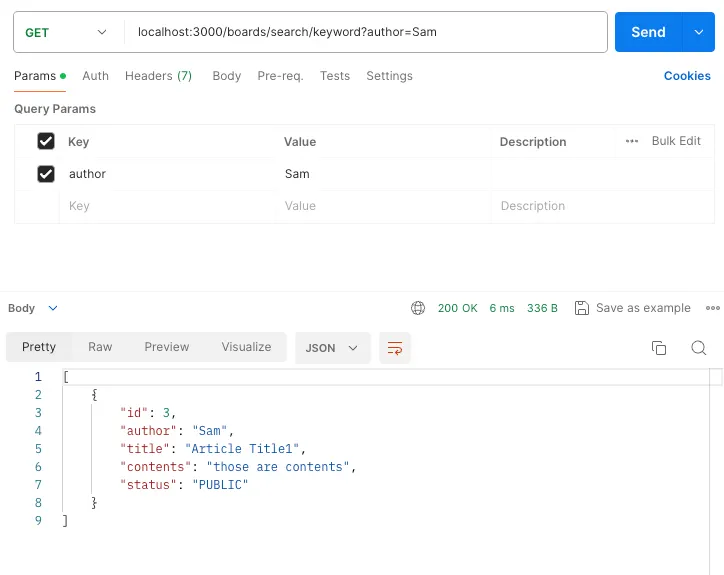Uncheck the author query param checkbox

45,174
